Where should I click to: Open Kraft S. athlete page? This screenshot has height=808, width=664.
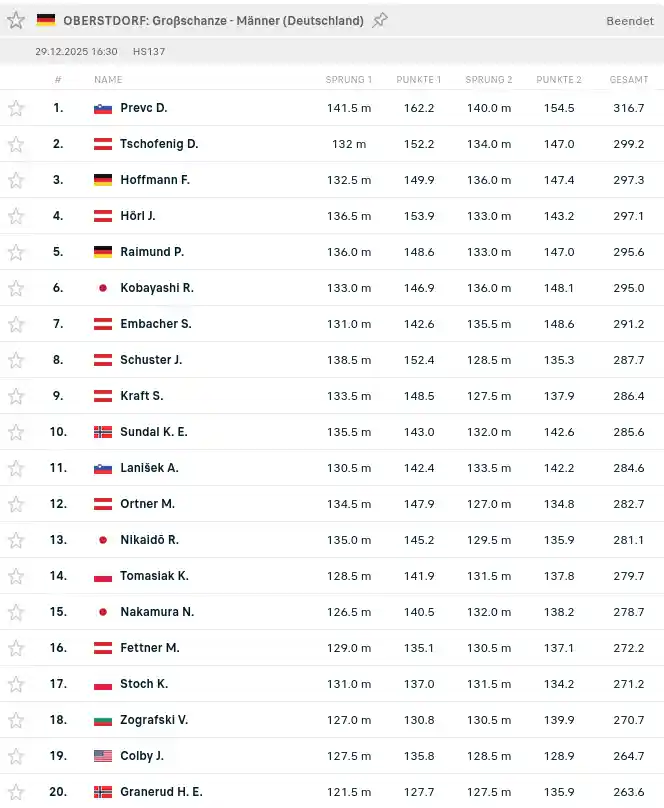pos(142,396)
